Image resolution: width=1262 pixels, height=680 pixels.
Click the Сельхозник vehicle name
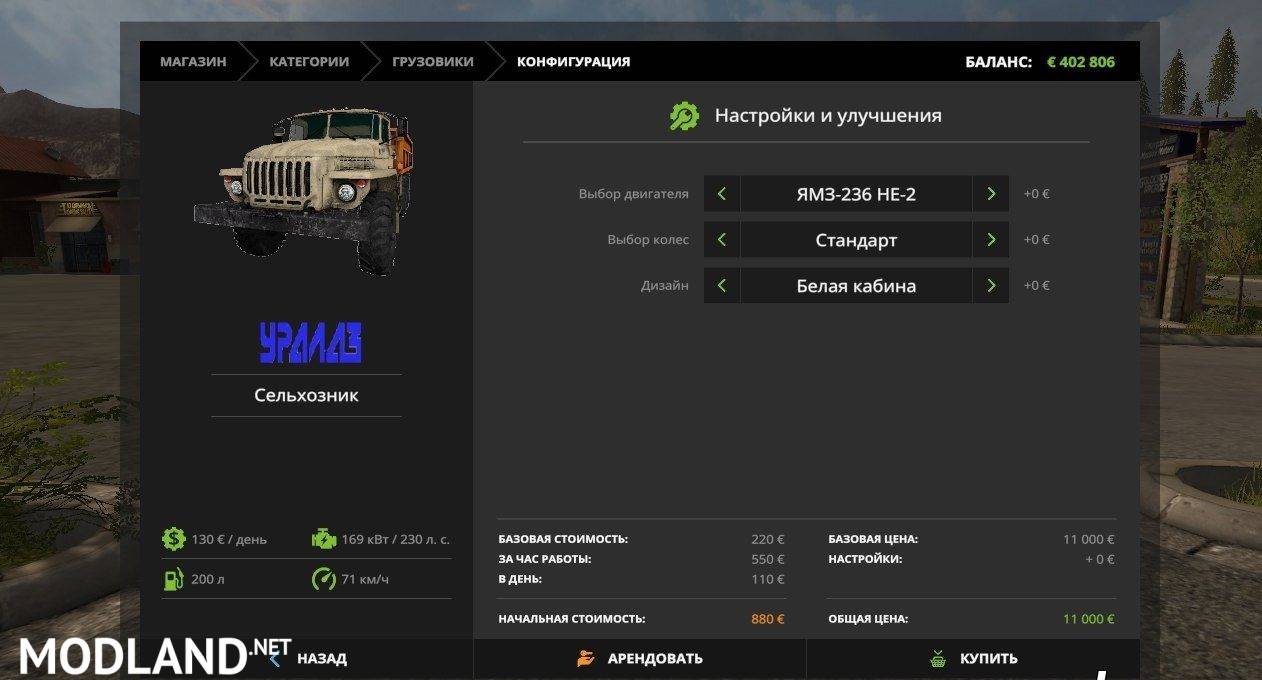pyautogui.click(x=306, y=395)
